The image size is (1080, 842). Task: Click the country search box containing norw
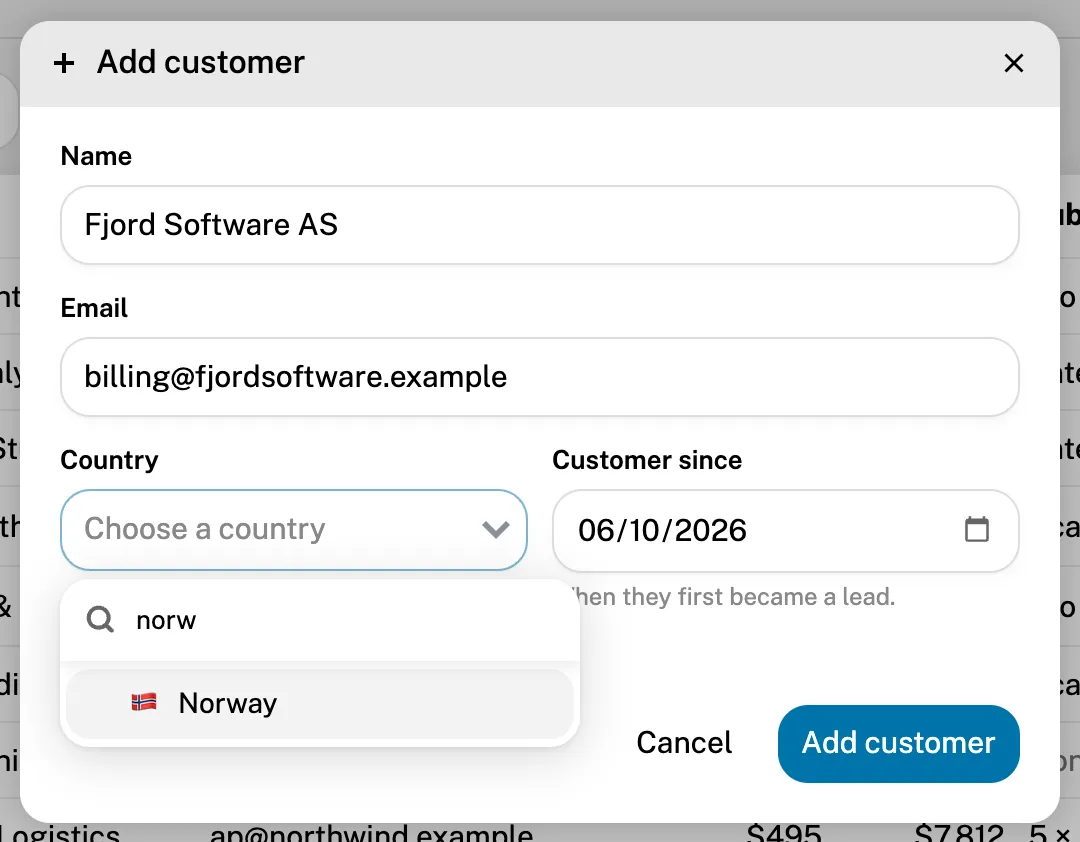click(320, 620)
